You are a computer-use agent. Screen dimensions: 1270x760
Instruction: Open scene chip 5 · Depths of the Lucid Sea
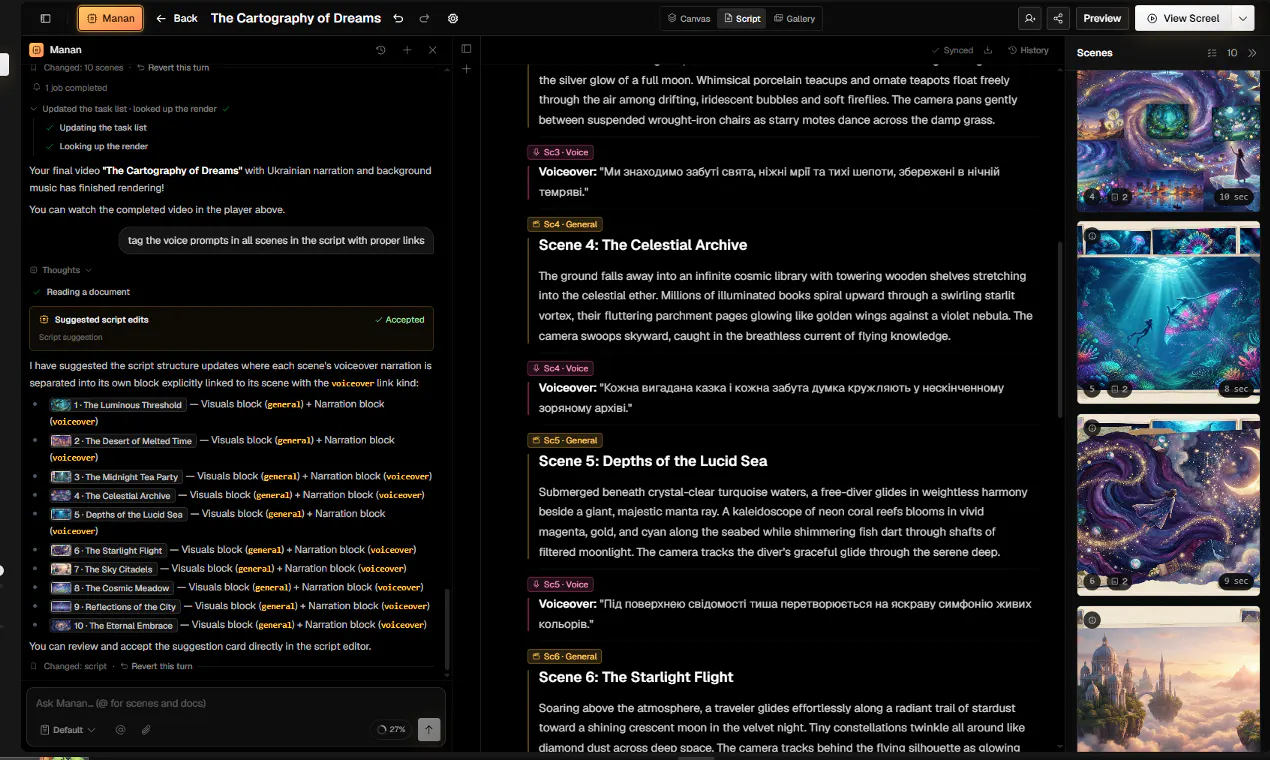(118, 515)
